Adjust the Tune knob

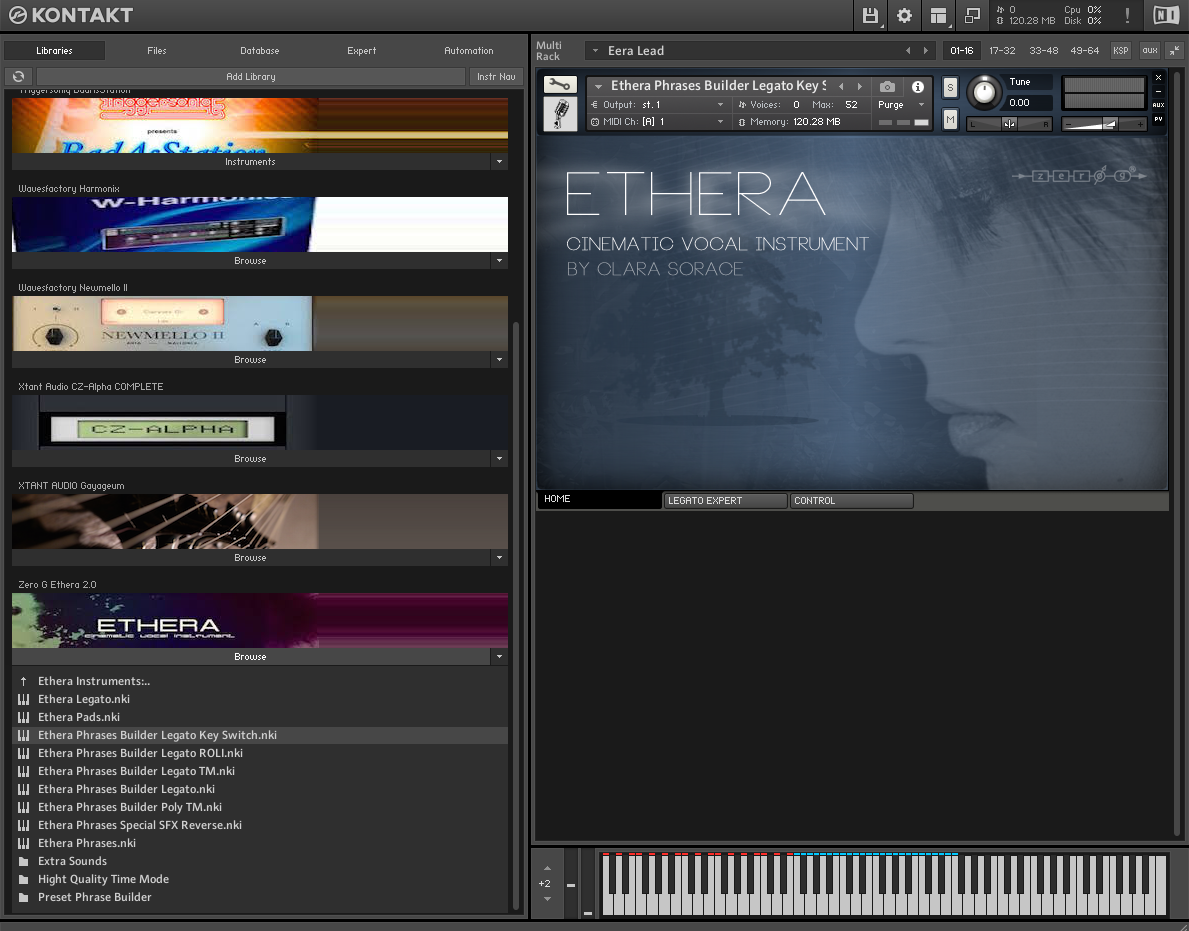(984, 92)
